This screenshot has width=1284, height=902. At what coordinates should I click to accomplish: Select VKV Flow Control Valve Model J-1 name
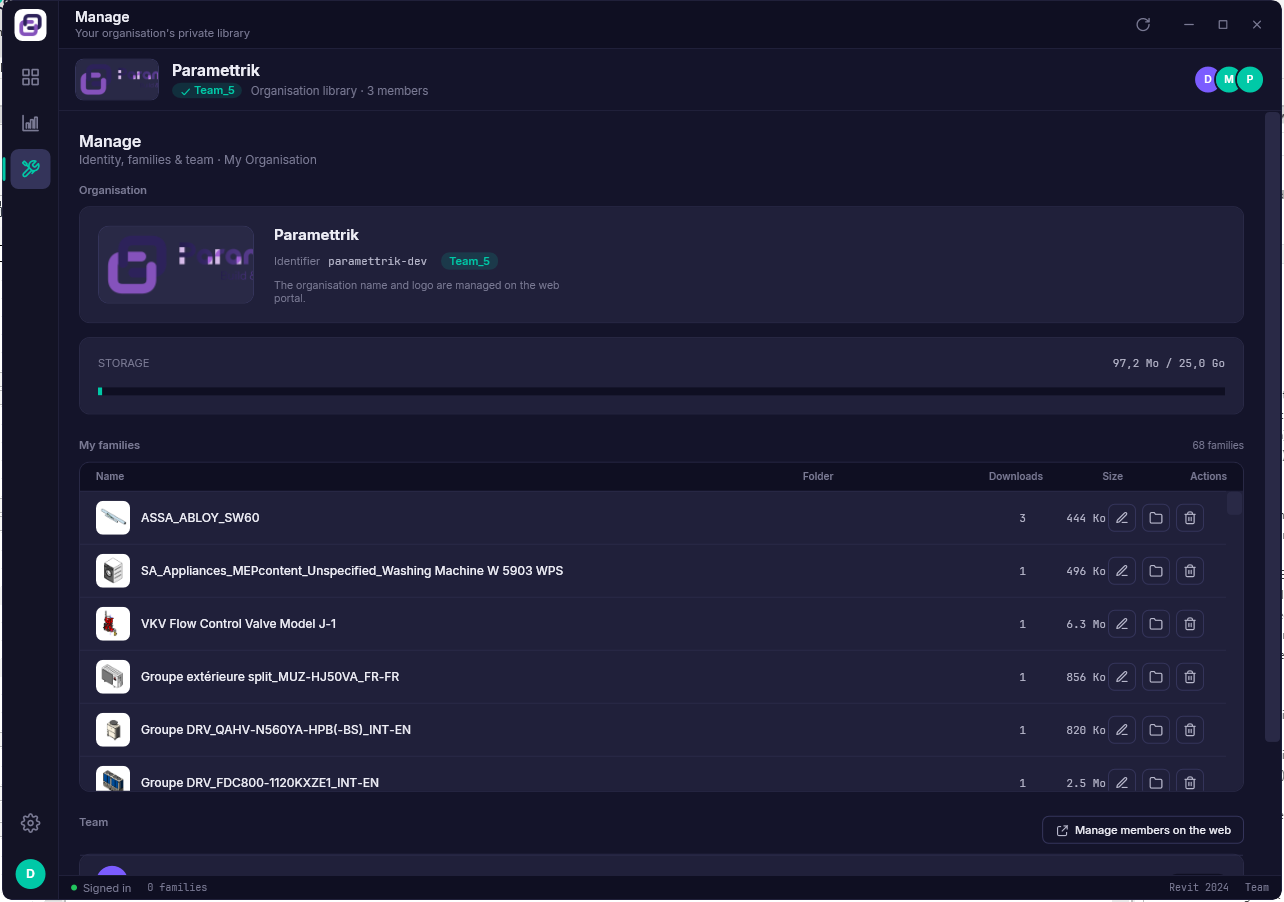238,624
